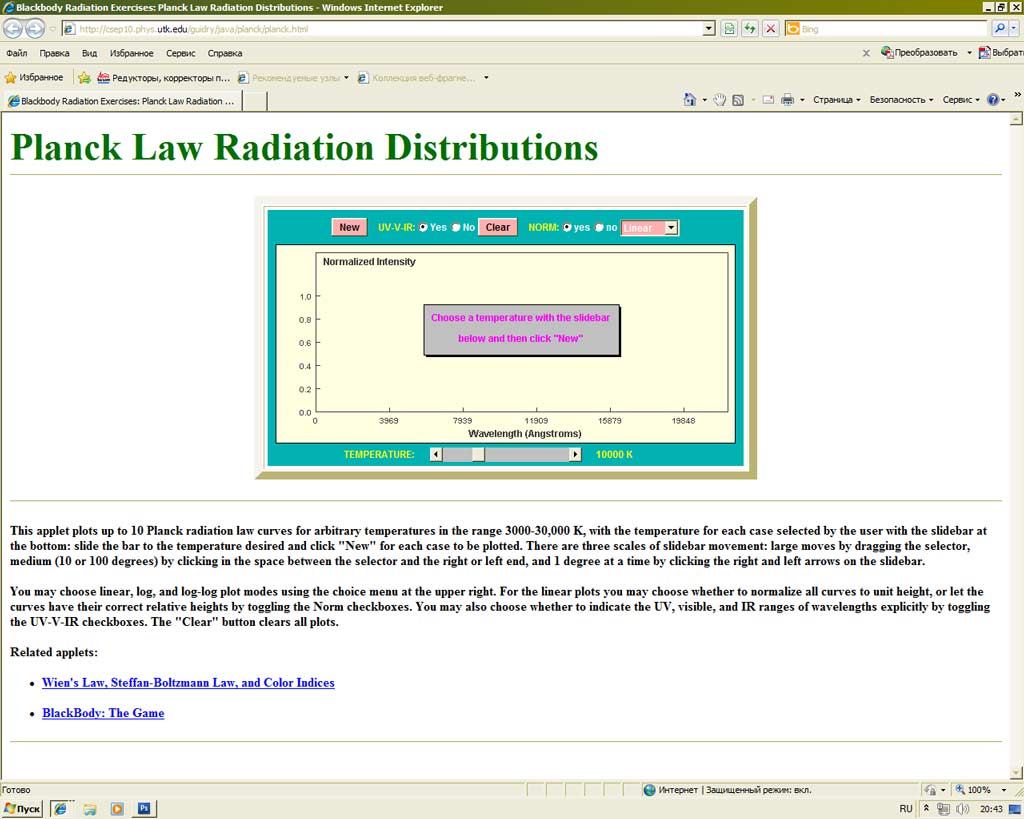
Task: Open the Вид menu
Action: point(89,53)
